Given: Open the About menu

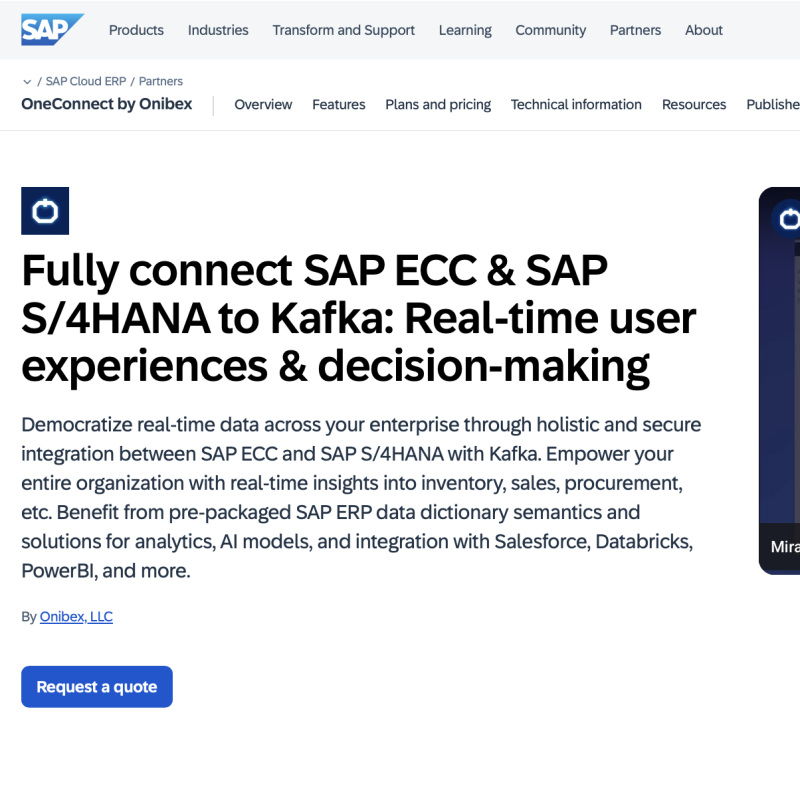Looking at the screenshot, I should pos(703,30).
